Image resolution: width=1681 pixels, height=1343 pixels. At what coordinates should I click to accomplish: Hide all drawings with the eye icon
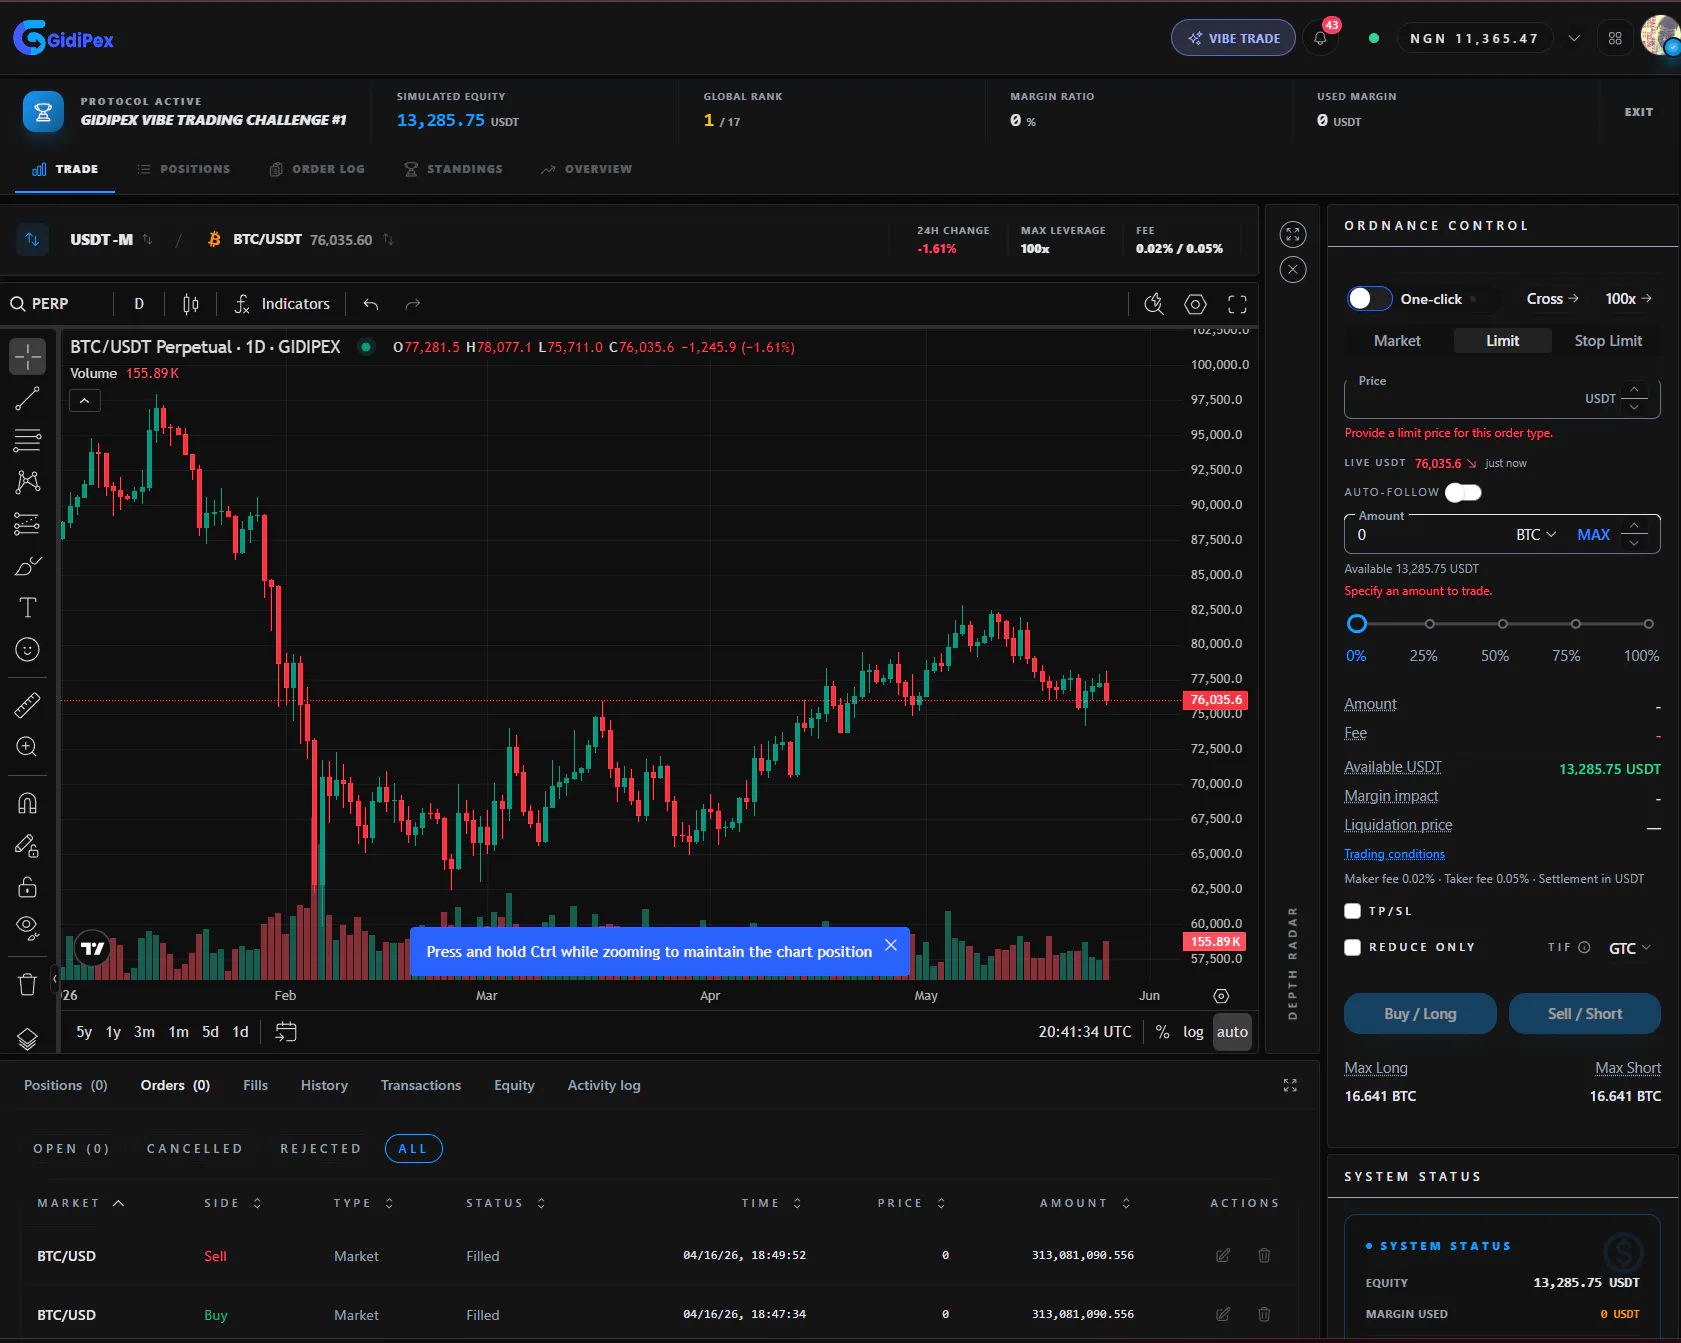pyautogui.click(x=27, y=928)
